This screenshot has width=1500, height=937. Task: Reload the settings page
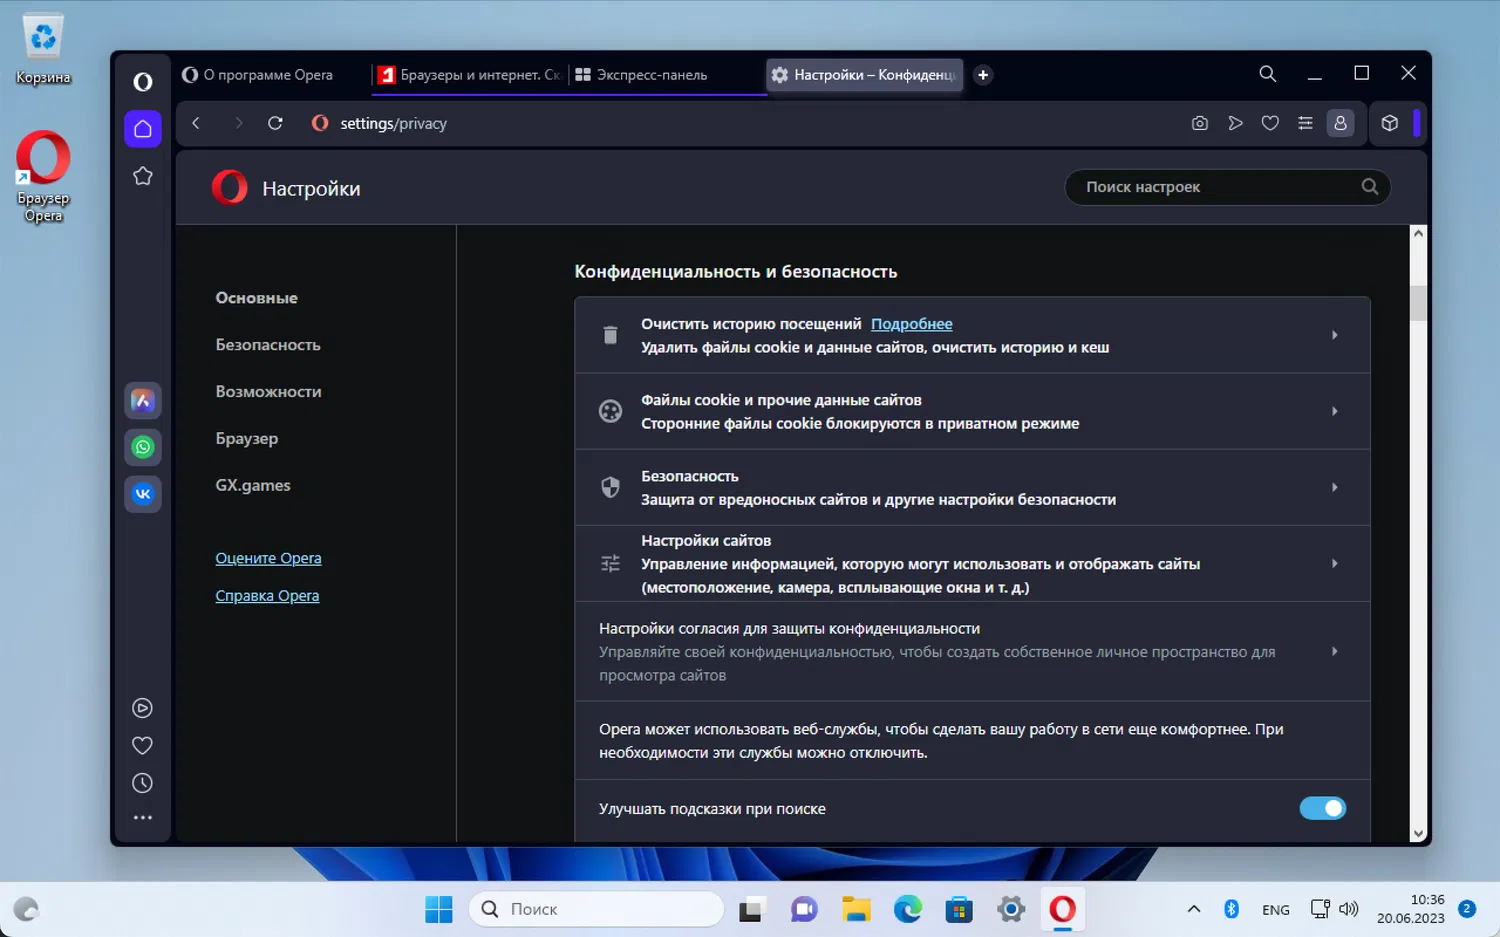point(275,123)
